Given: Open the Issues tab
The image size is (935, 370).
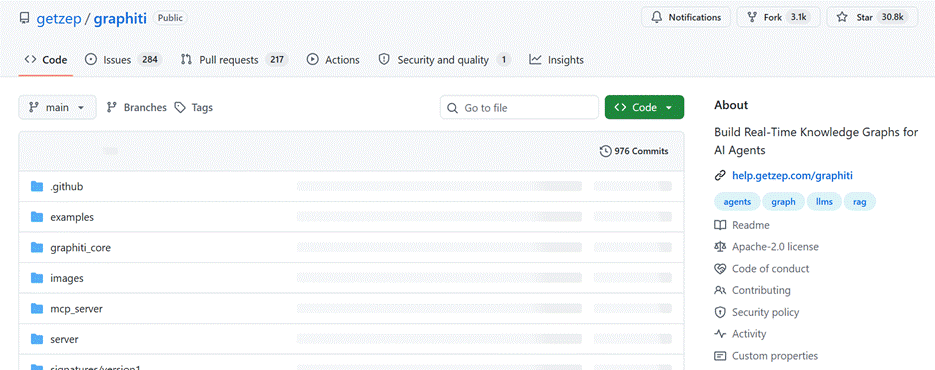Looking at the screenshot, I should point(123,60).
